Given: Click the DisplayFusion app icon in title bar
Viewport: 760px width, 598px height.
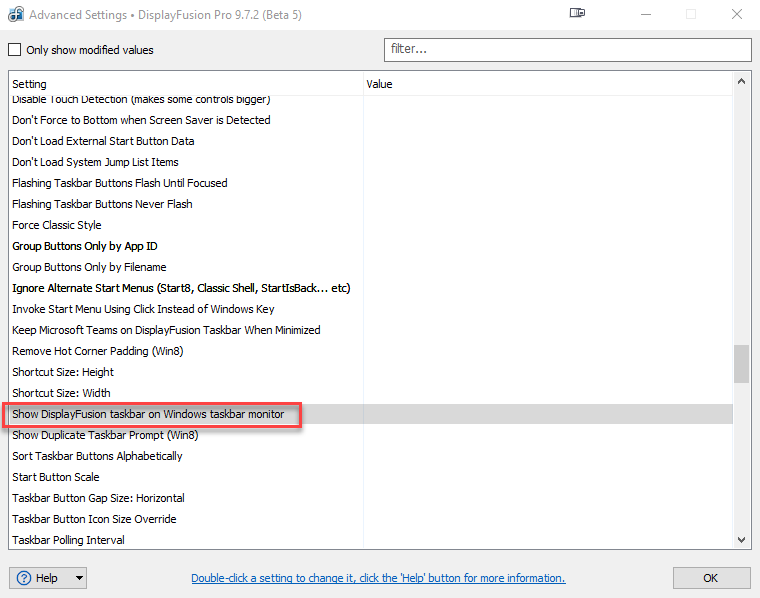Looking at the screenshot, I should coord(14,15).
